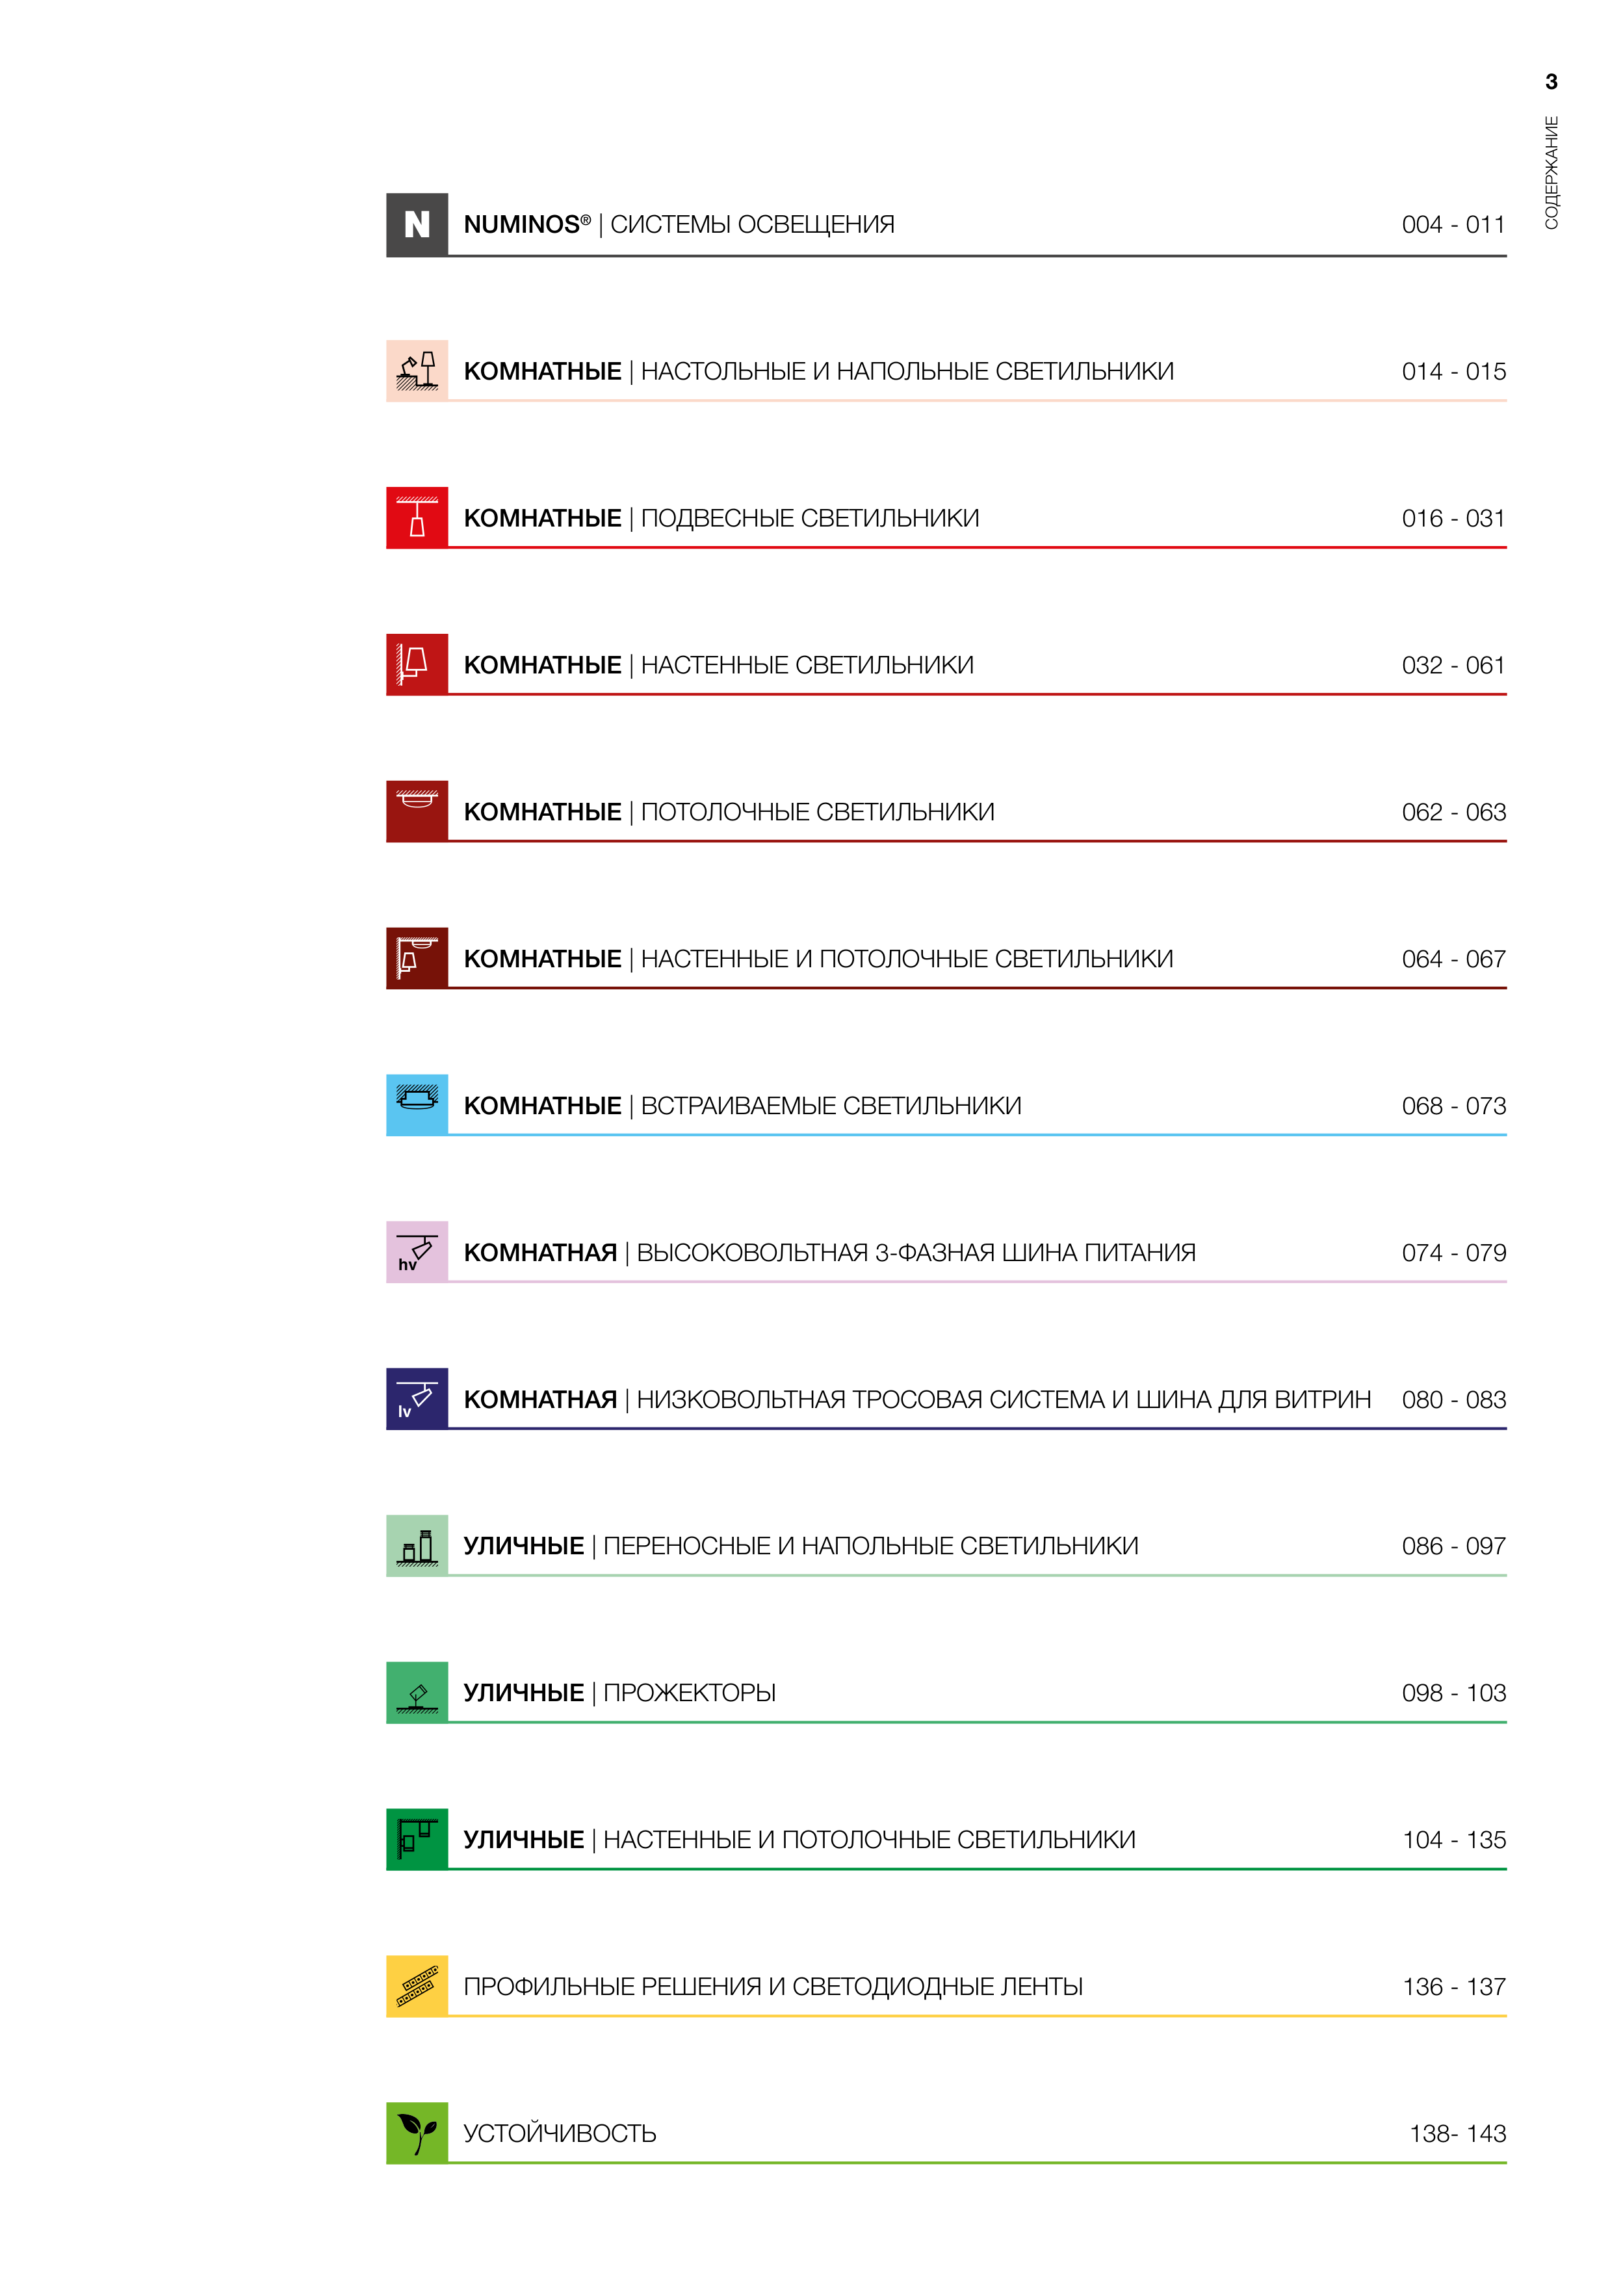The image size is (1623, 2296).
Task: Open the УСТОЙЧИВОСТЬ contents entry
Action: coord(559,2134)
